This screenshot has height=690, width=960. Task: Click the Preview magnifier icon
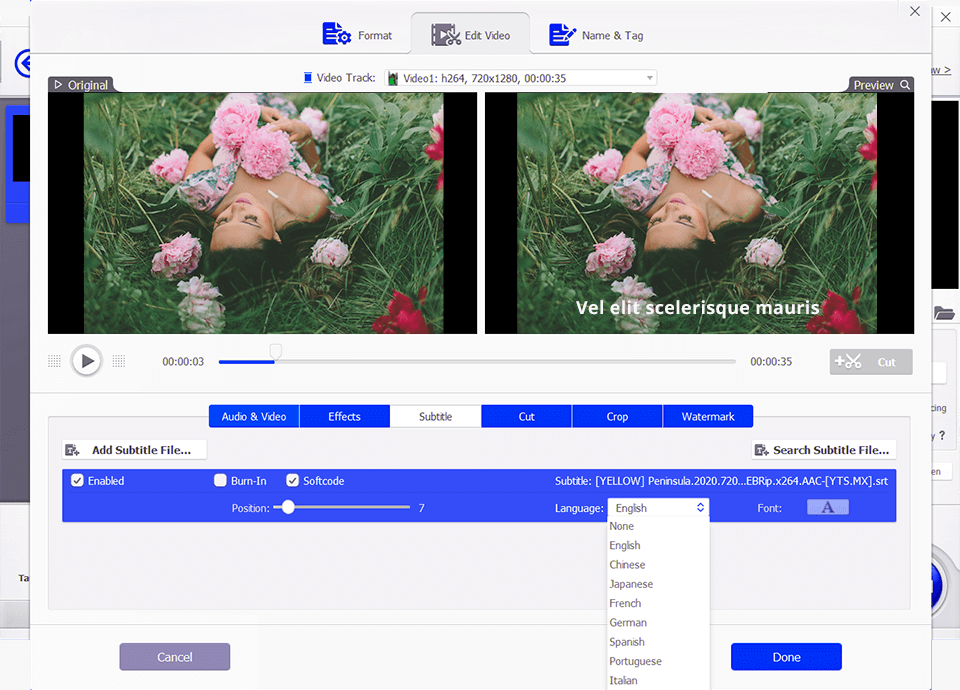[x=905, y=84]
